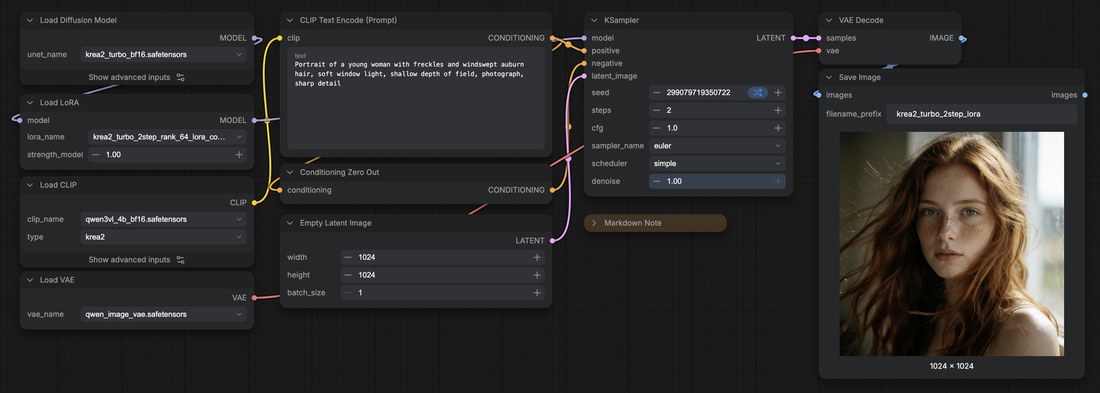Collapse the CLIP Text Encode (Prompt) node

(290, 20)
